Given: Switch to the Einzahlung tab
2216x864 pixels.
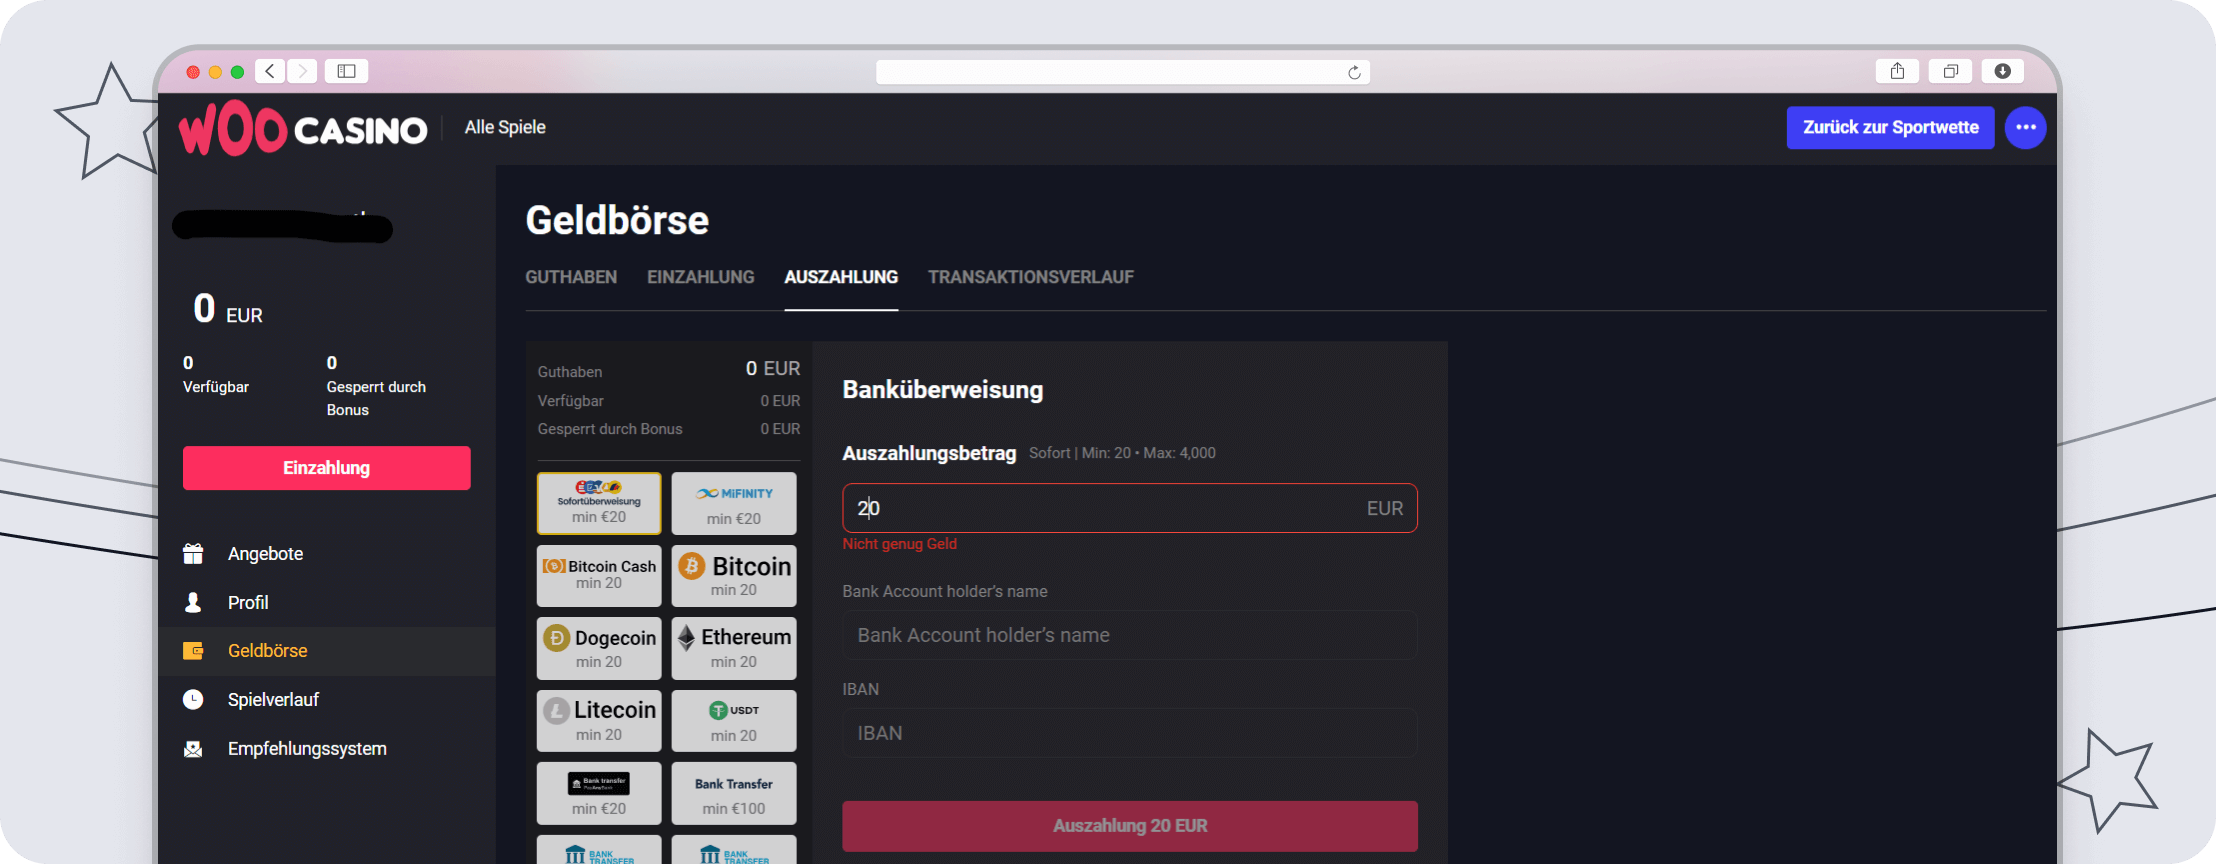Looking at the screenshot, I should pyautogui.click(x=700, y=277).
